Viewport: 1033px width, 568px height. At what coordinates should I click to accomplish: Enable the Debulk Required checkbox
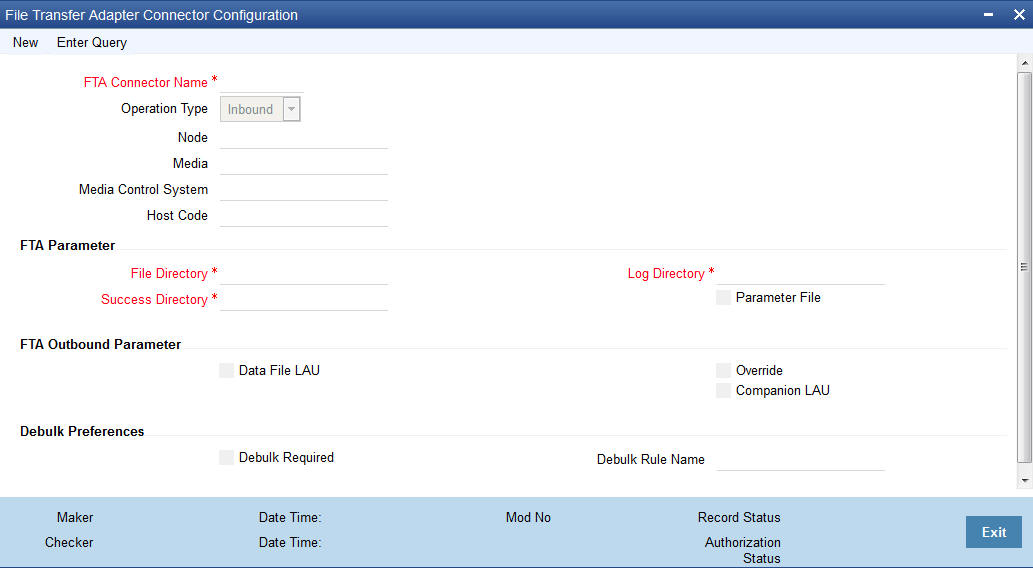click(227, 457)
